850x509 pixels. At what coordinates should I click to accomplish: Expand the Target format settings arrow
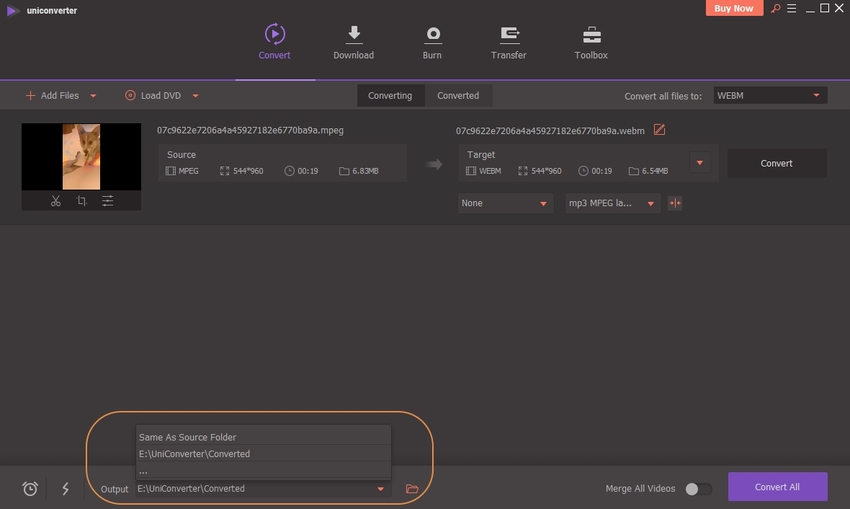pyautogui.click(x=700, y=163)
